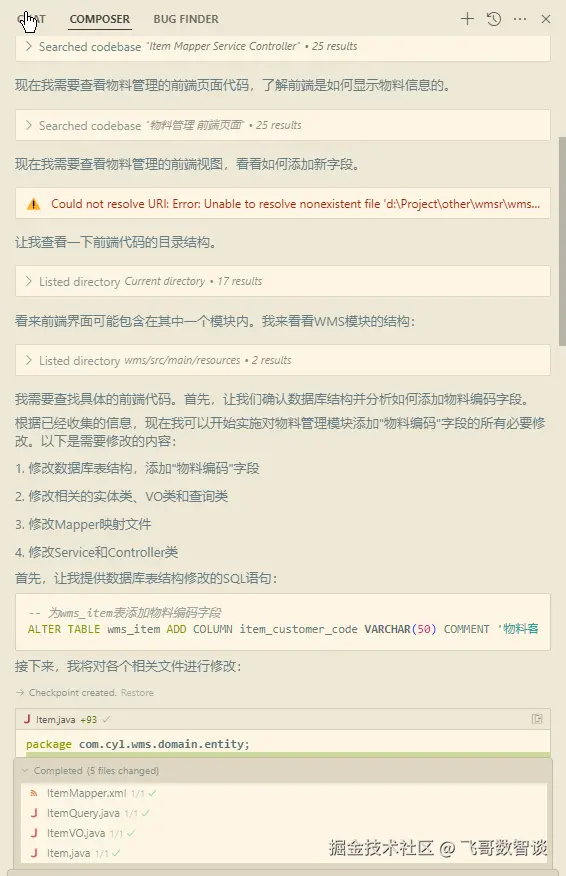Click ItemMapper.xml file icon
The image size is (566, 876).
click(34, 793)
